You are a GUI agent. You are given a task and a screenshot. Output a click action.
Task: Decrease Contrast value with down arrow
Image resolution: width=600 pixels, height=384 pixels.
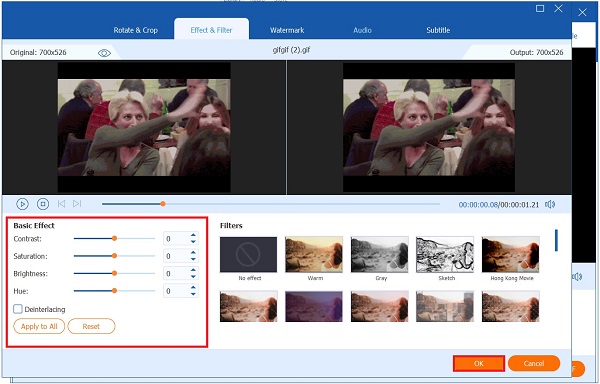point(193,242)
